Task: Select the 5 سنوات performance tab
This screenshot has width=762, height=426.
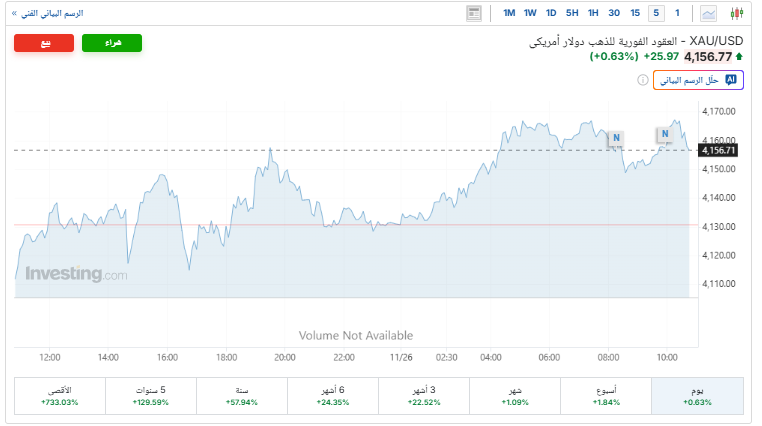Action: point(151,396)
